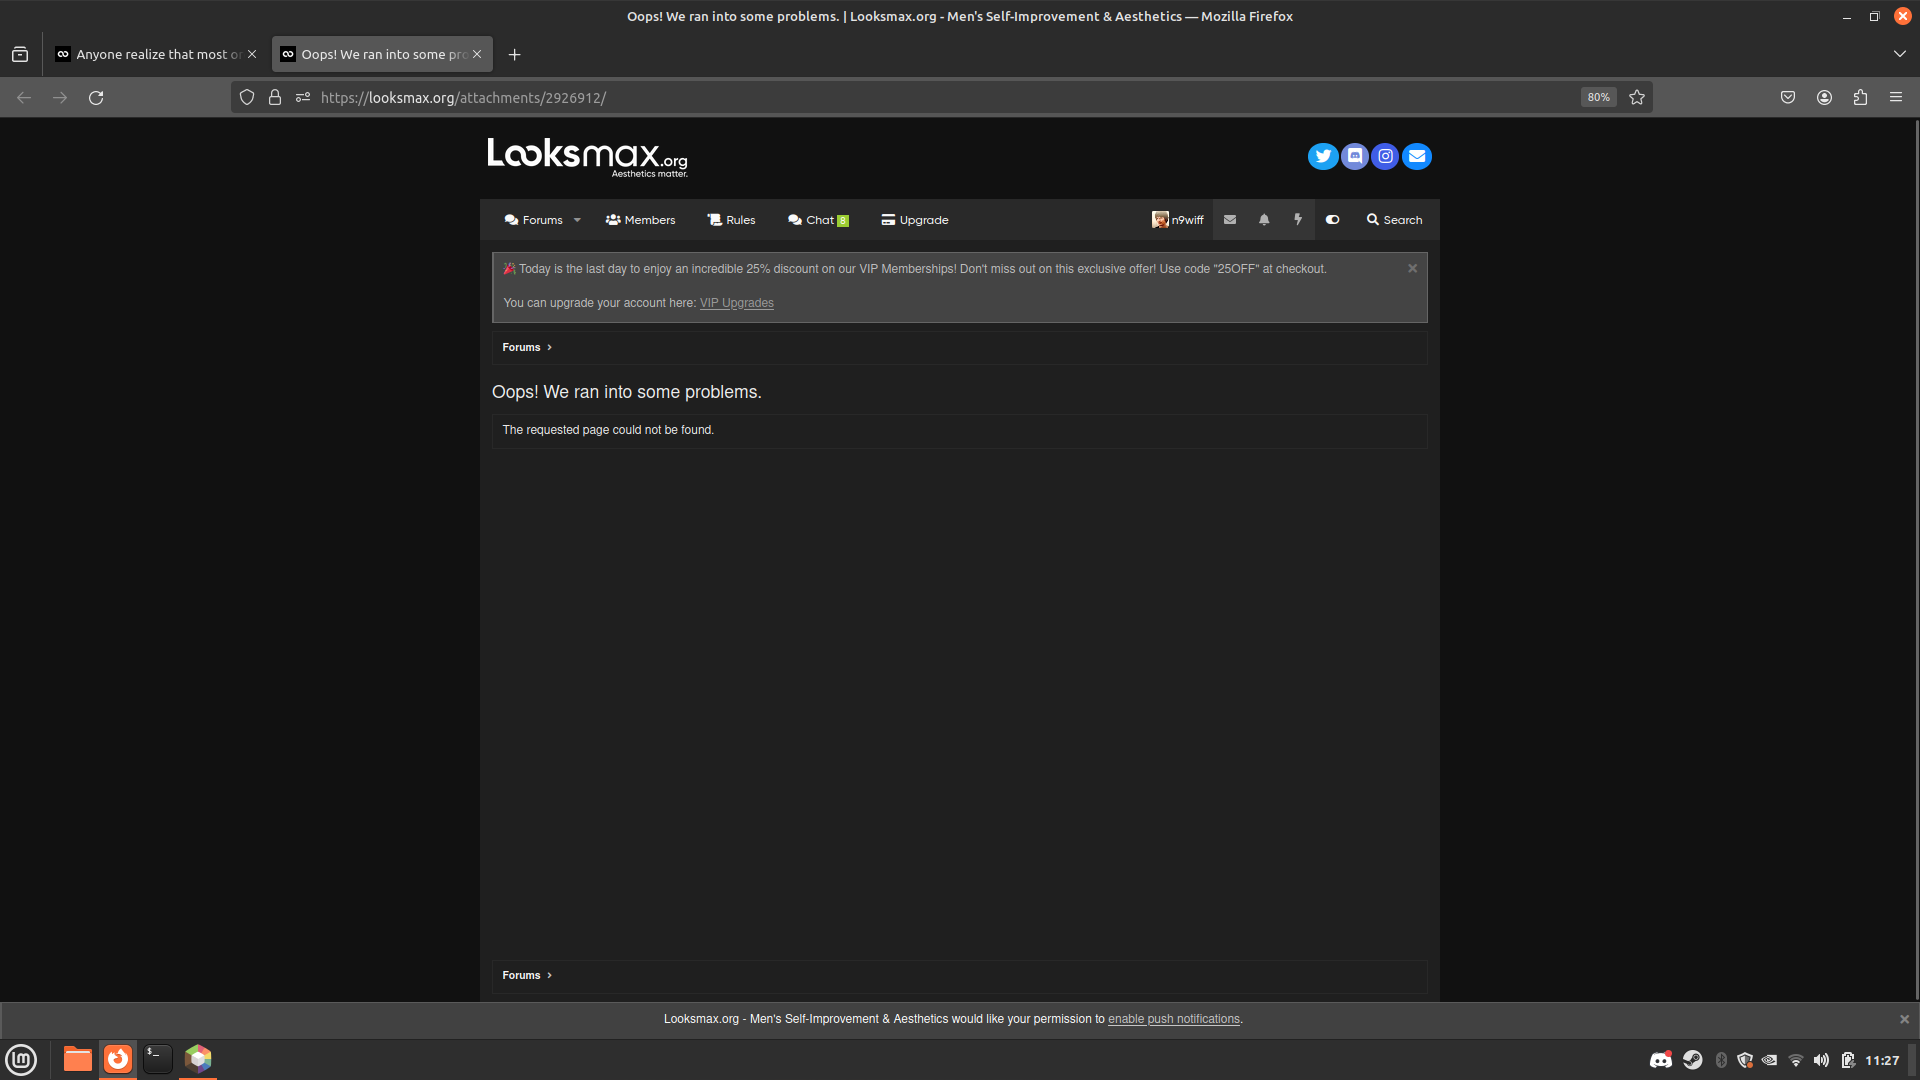Click the site padlock security icon
The width and height of the screenshot is (1920, 1080).
[x=275, y=98]
